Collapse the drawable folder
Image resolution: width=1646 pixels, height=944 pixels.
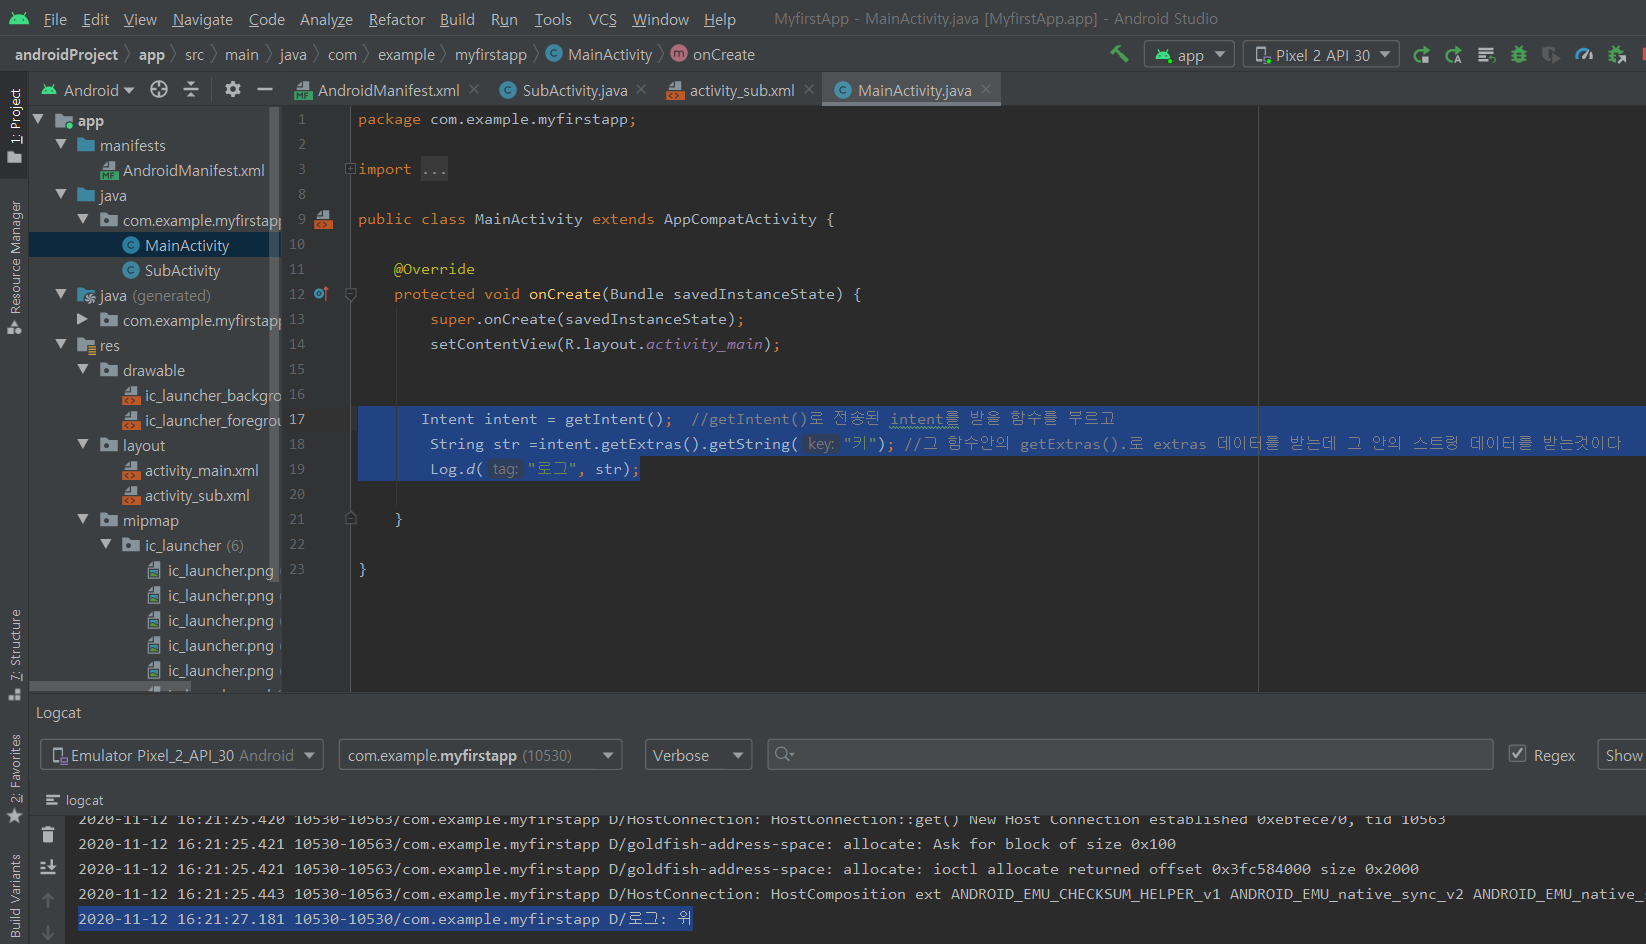click(83, 370)
